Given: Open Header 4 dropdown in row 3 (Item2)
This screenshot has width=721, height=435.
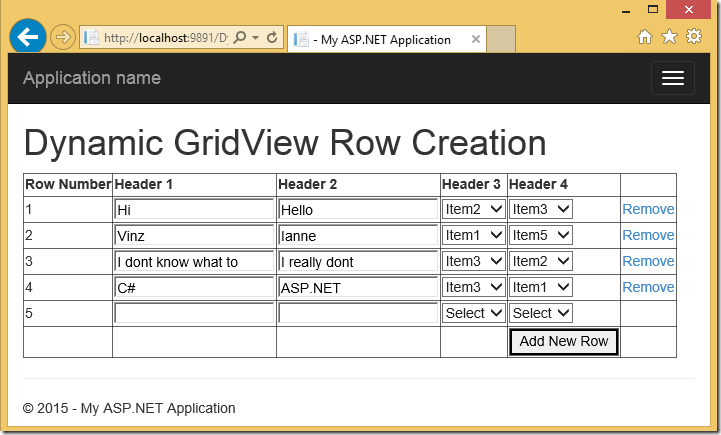Looking at the screenshot, I should [x=540, y=261].
